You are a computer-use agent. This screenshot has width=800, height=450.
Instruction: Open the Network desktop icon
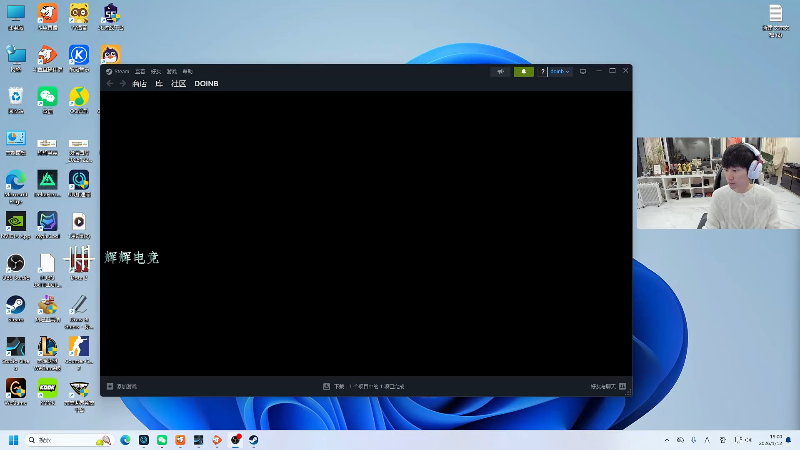(x=16, y=59)
